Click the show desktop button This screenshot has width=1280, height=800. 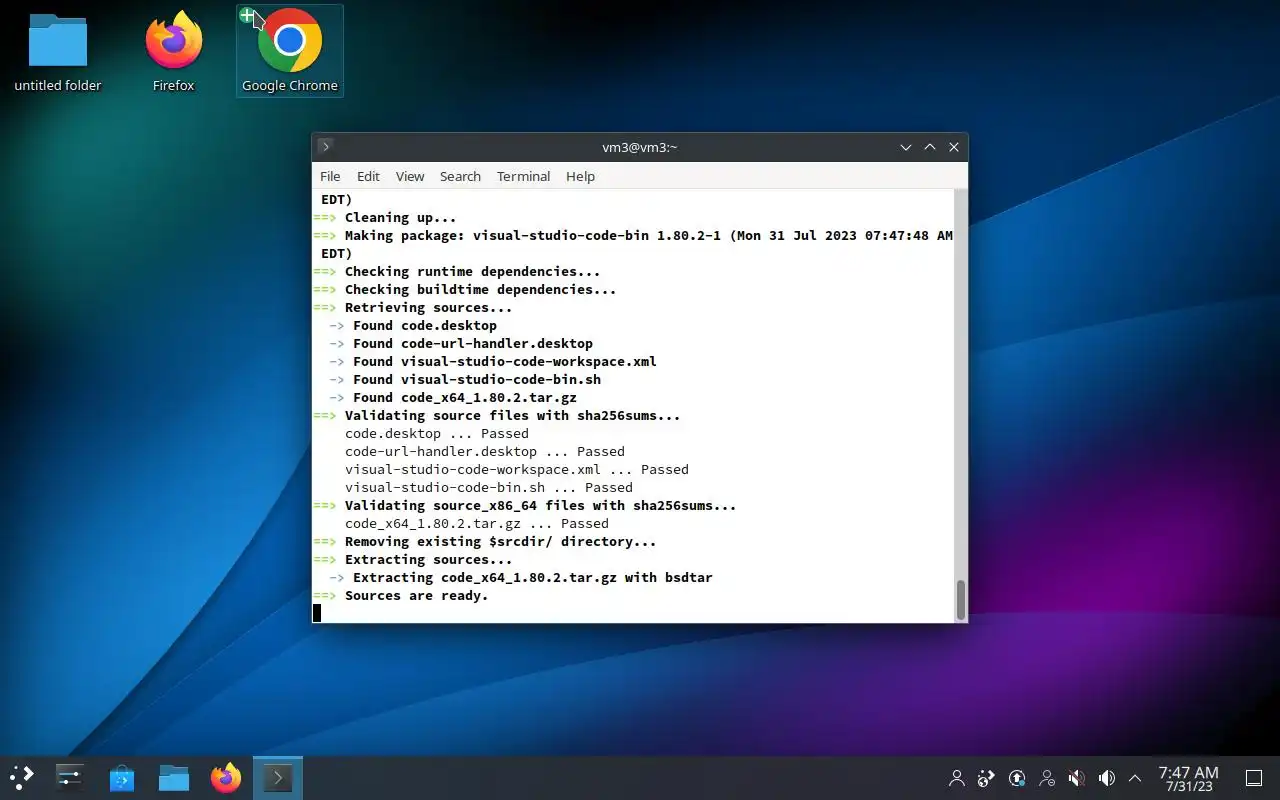[x=1254, y=778]
